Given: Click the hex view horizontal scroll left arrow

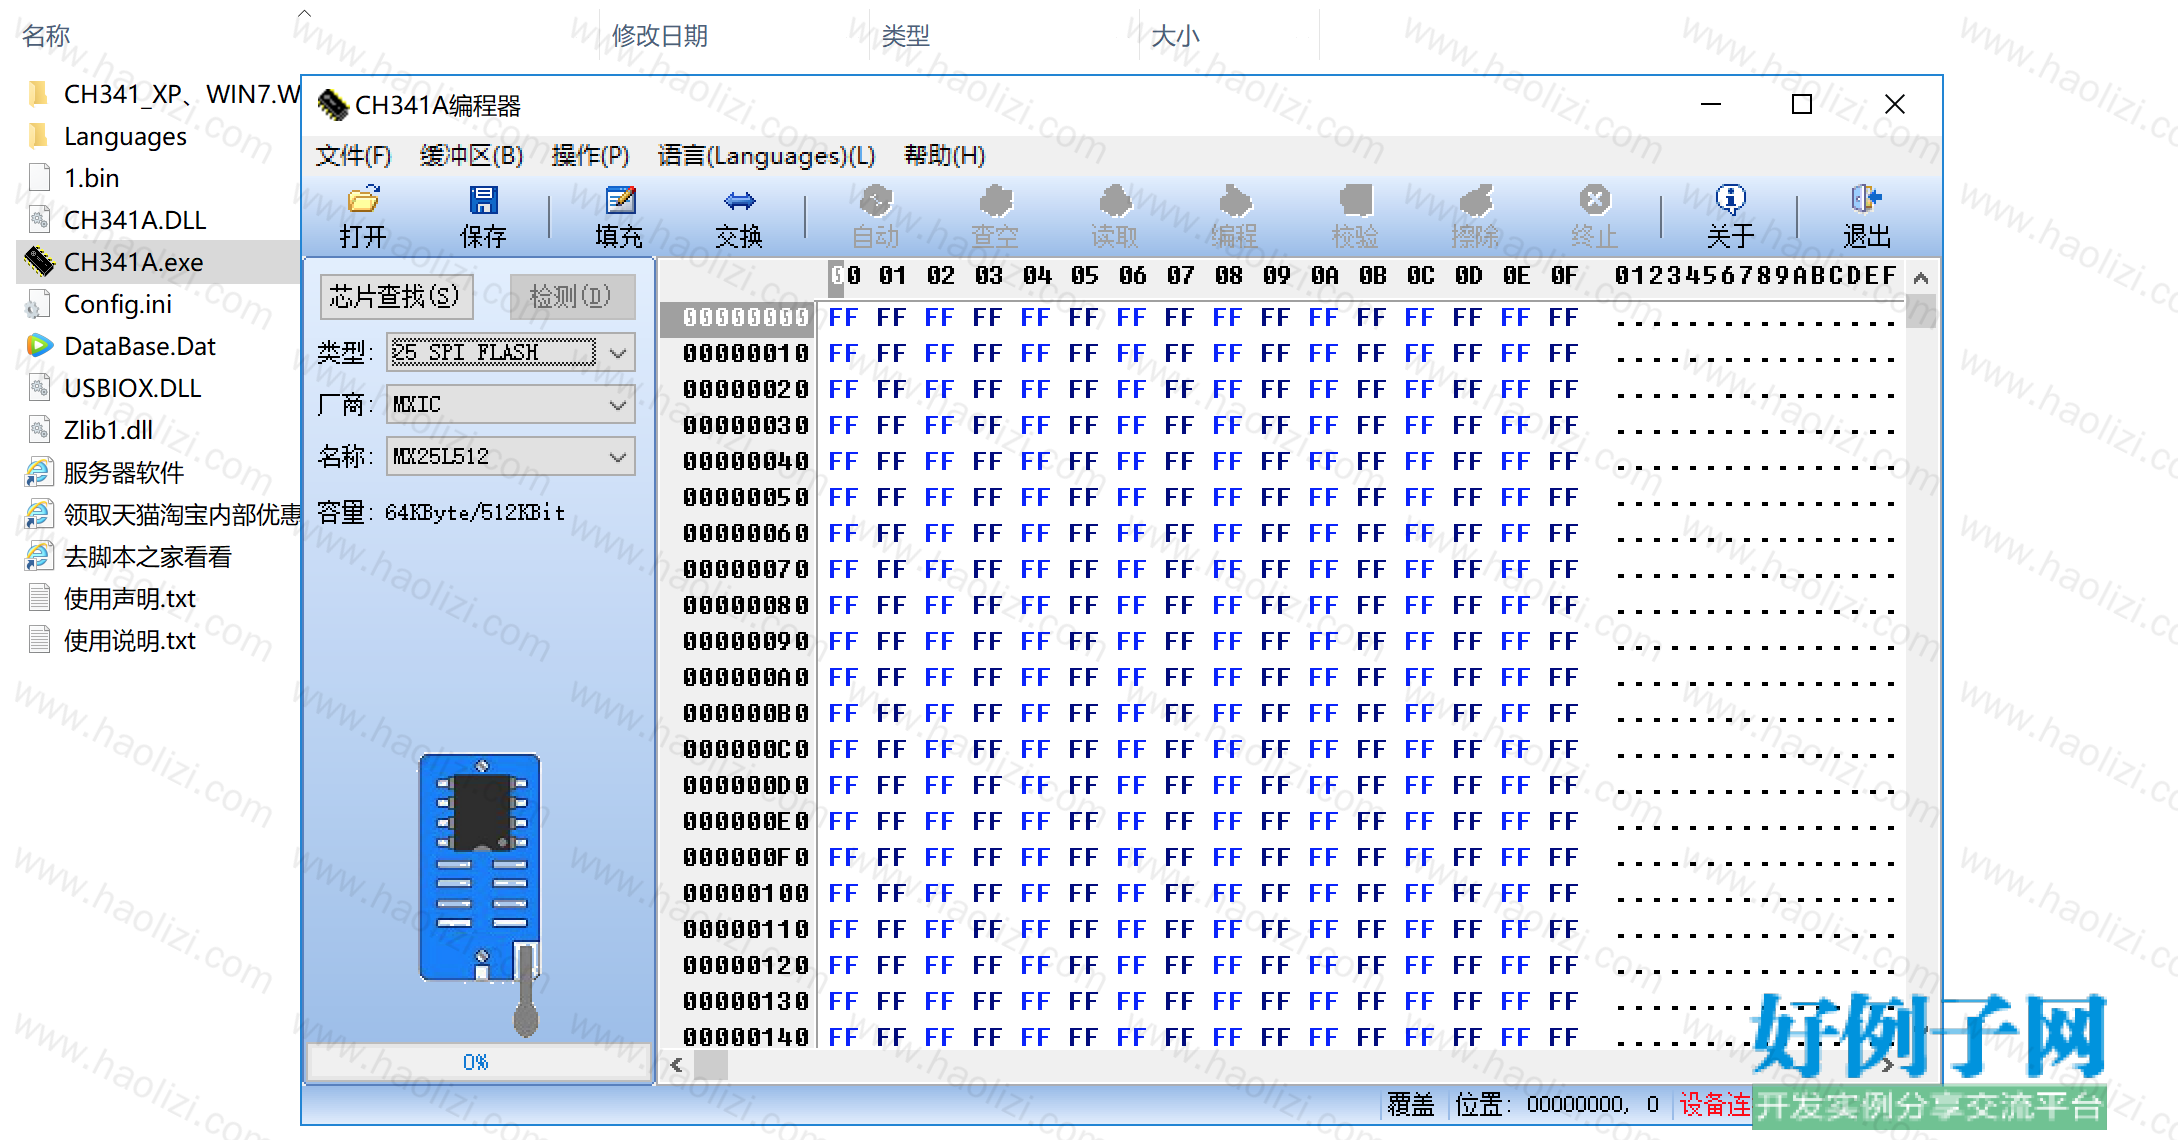Looking at the screenshot, I should pyautogui.click(x=677, y=1065).
